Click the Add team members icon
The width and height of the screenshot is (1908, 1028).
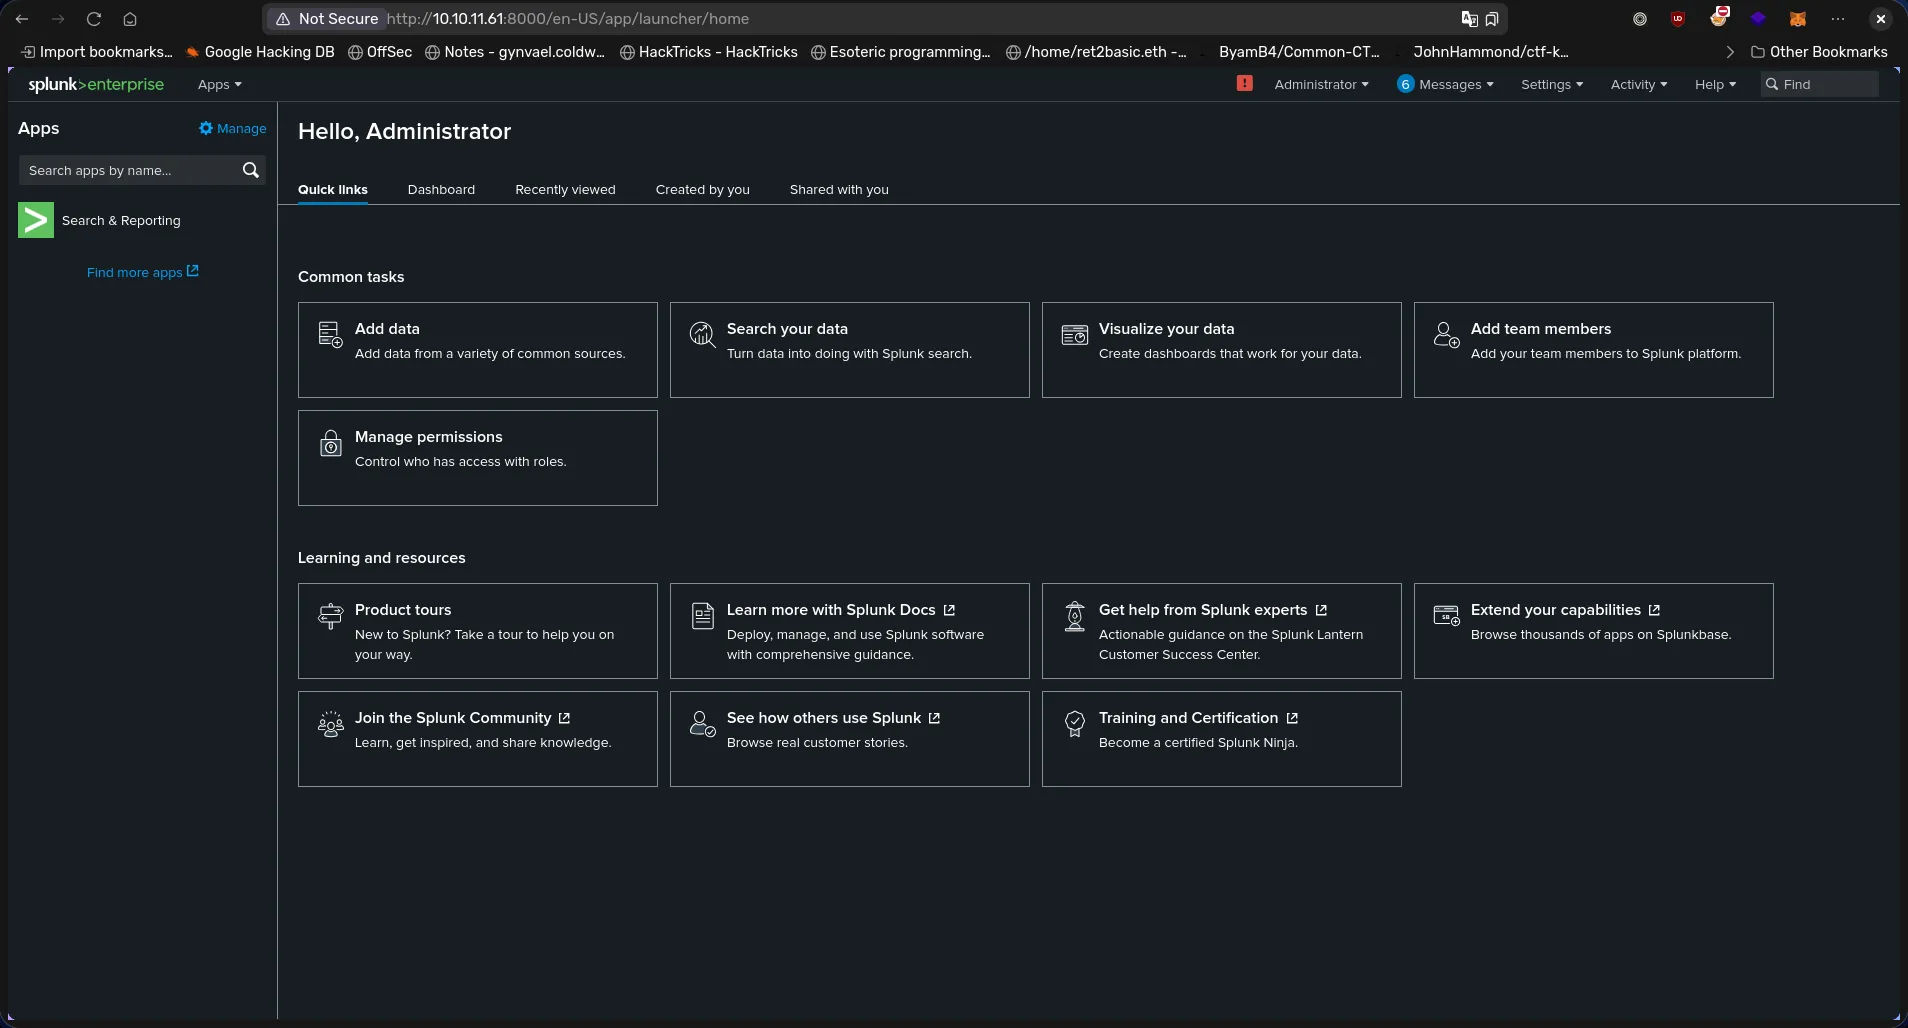(1447, 334)
